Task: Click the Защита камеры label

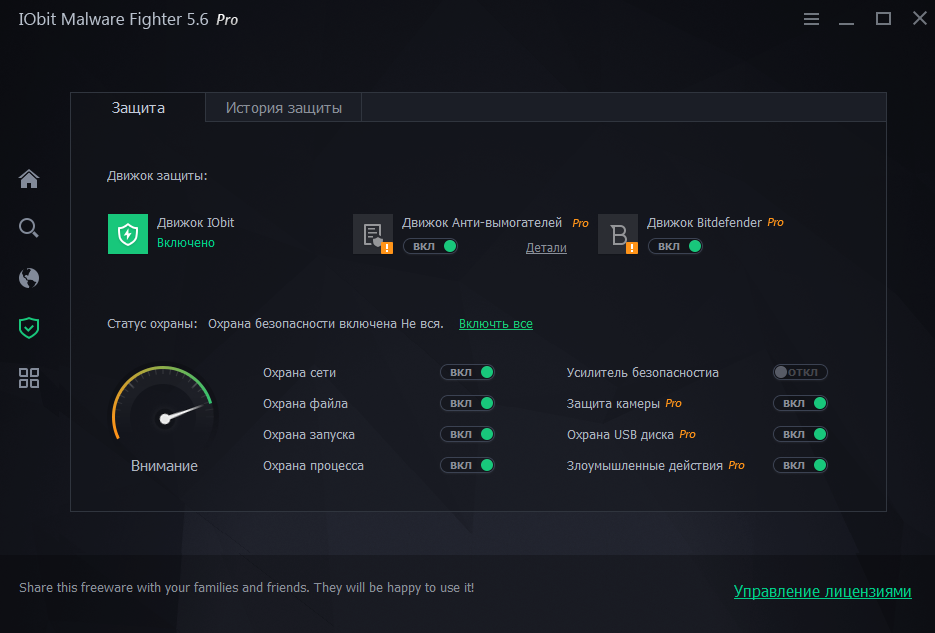Action: tap(613, 404)
